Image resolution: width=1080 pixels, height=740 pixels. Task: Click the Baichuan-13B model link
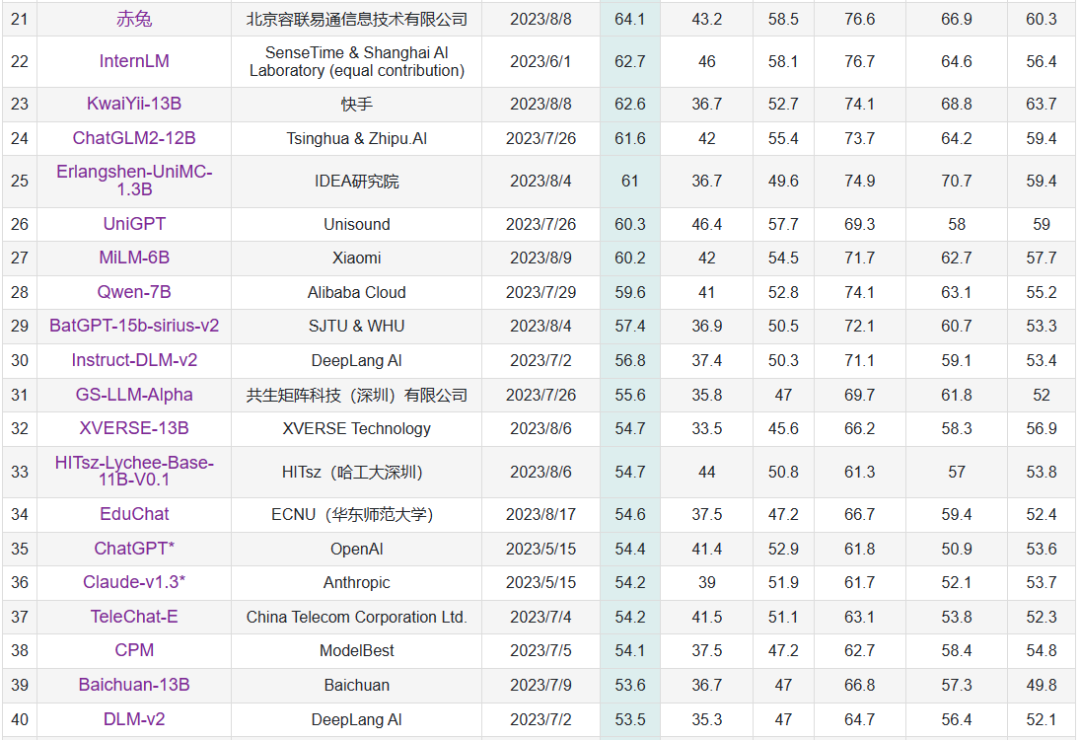click(134, 685)
